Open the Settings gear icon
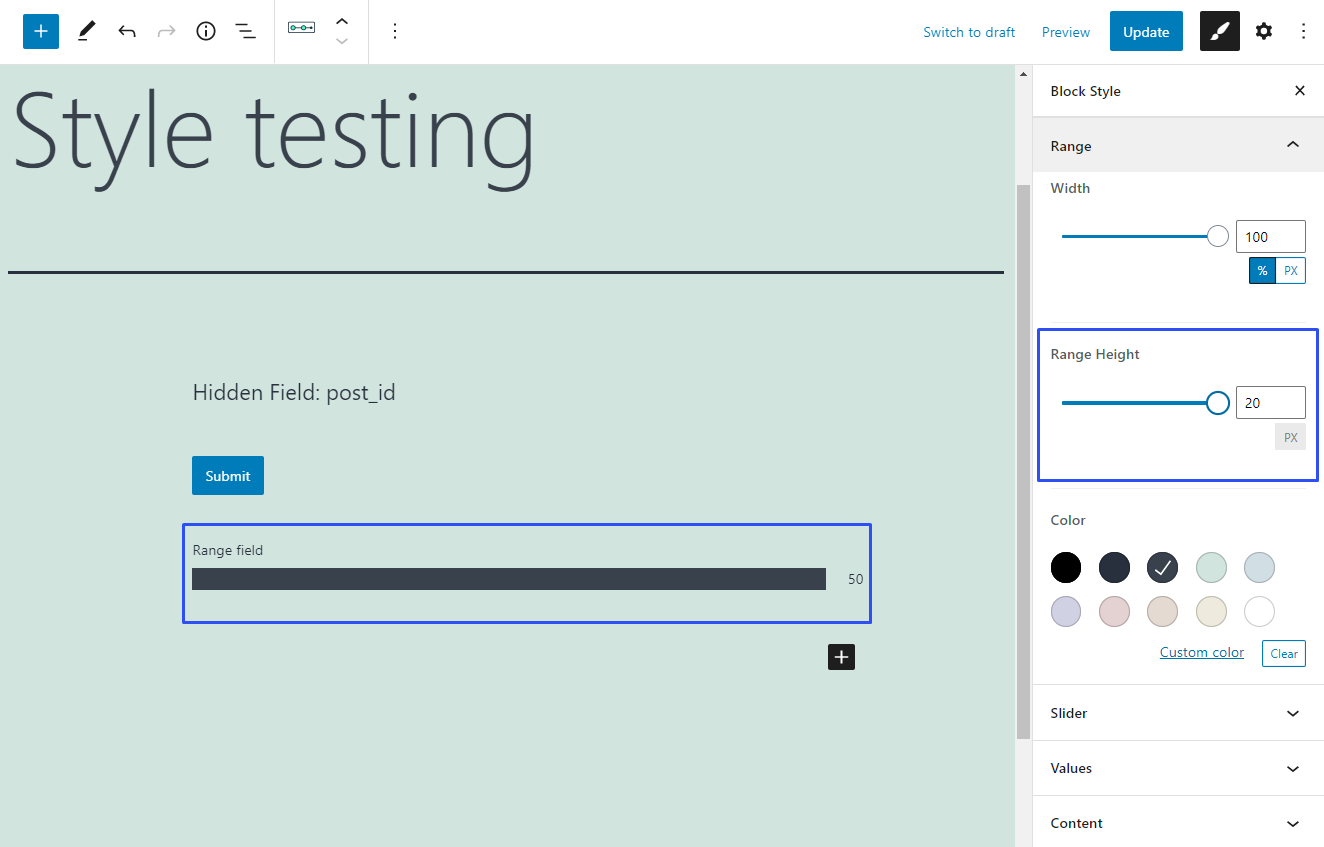The width and height of the screenshot is (1324, 847). tap(1264, 31)
